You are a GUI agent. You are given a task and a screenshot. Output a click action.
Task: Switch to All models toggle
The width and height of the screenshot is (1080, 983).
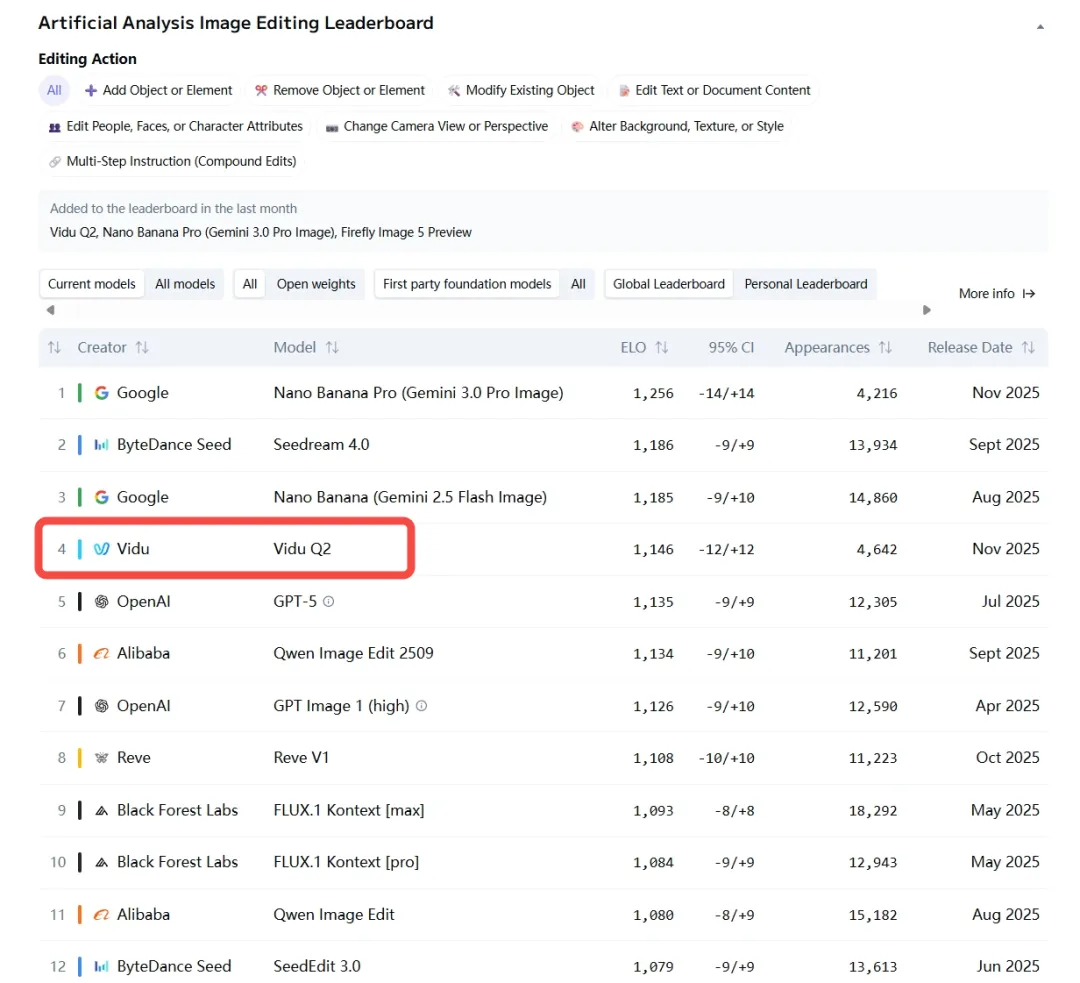tap(185, 284)
